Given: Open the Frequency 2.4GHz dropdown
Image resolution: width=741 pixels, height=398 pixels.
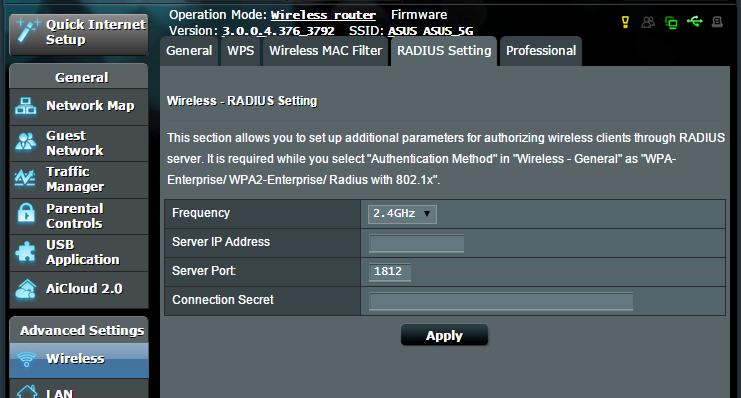Looking at the screenshot, I should tap(402, 214).
